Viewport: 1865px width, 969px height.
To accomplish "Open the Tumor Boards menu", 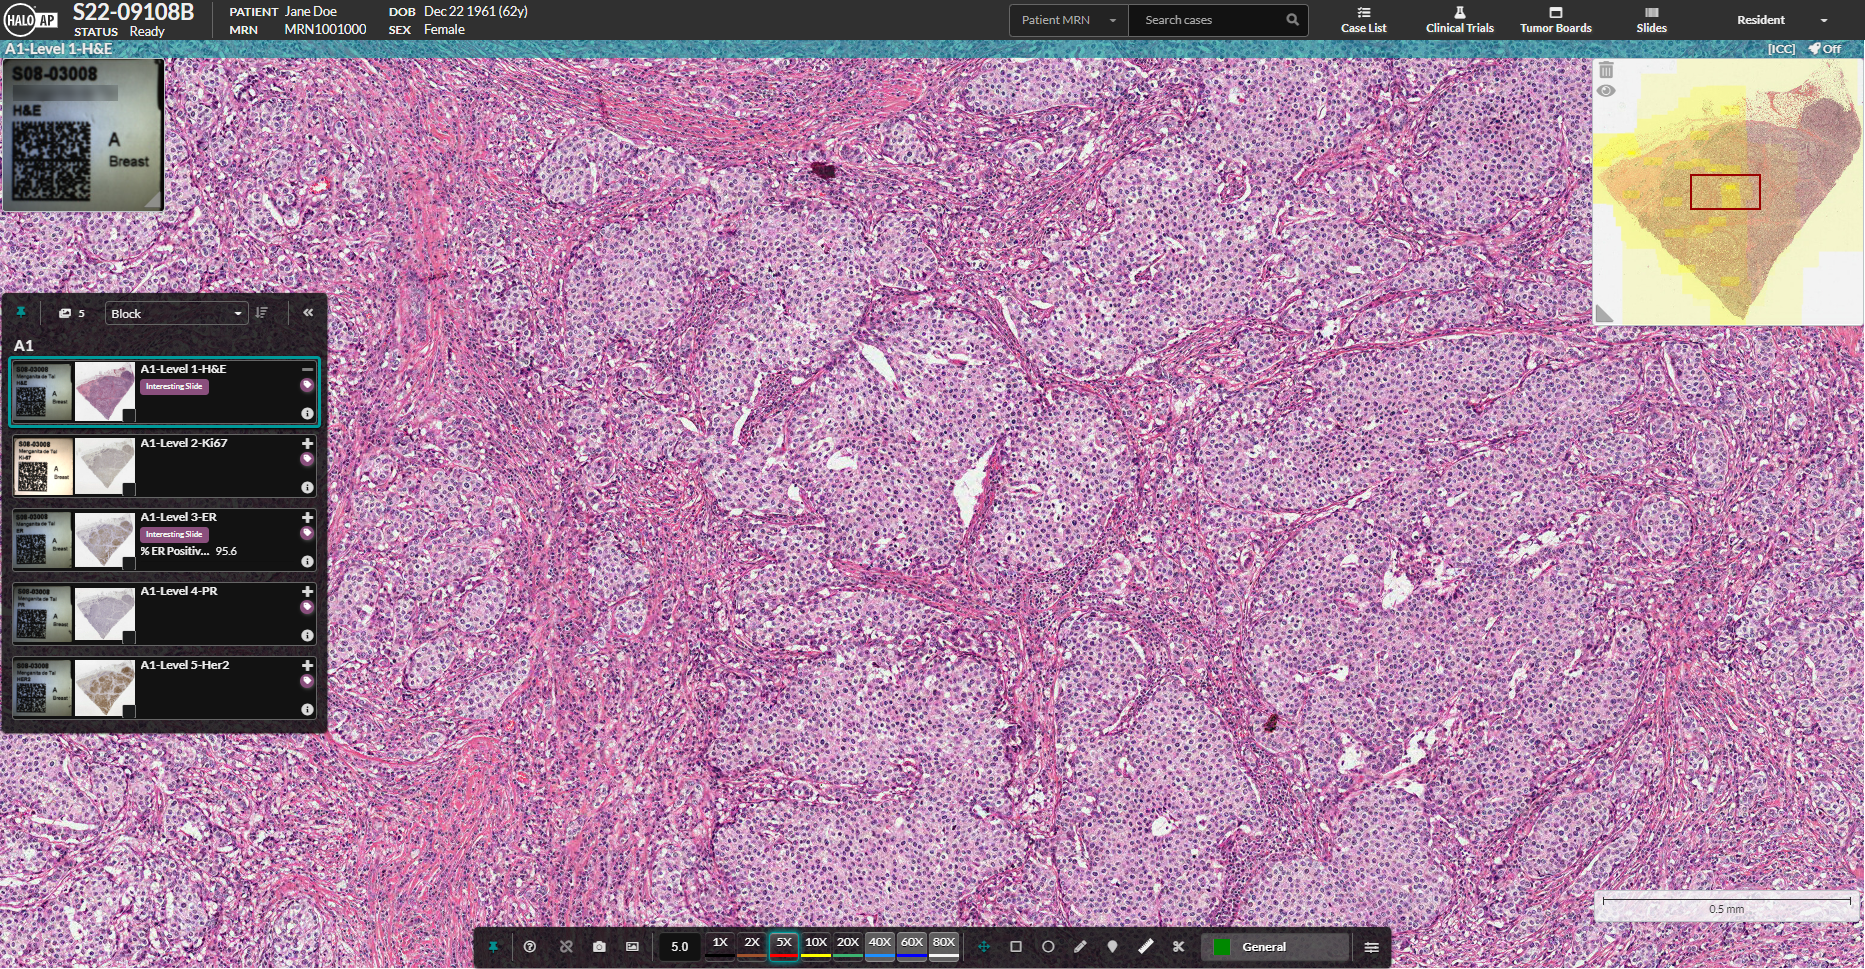I will [1555, 20].
